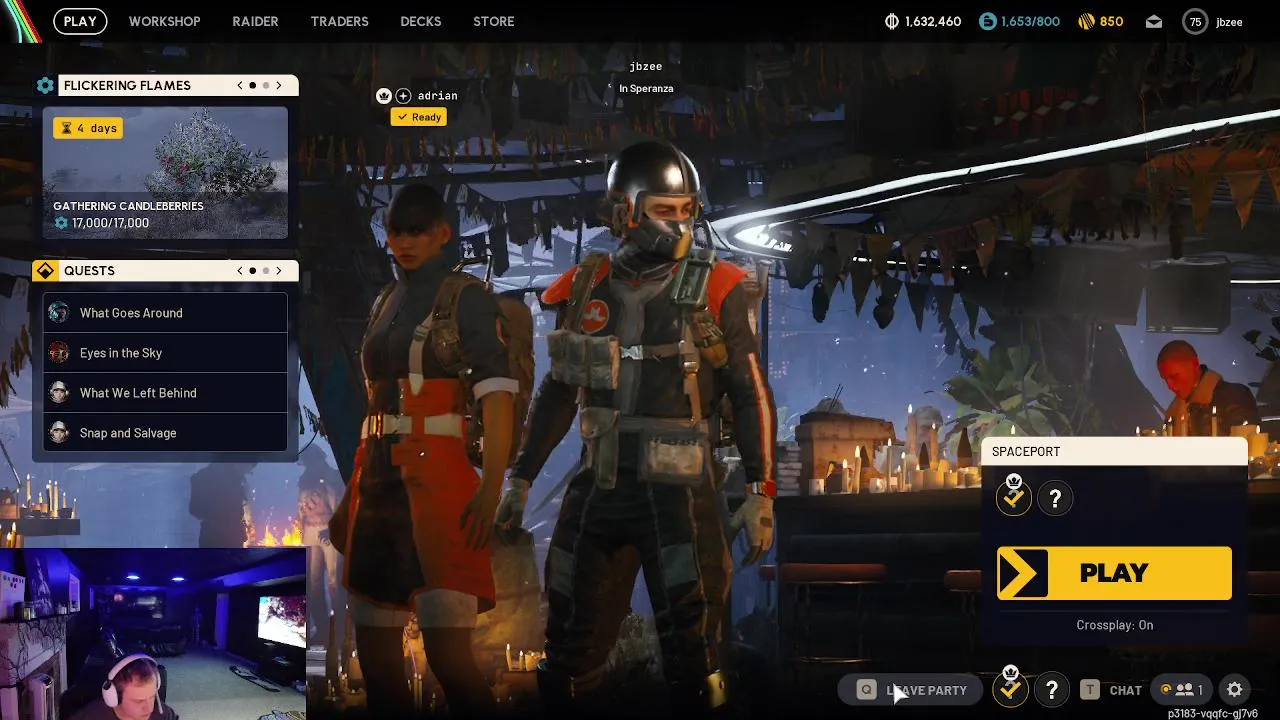1280x720 pixels.
Task: Click the jbzee name above the helmeted character
Action: click(x=645, y=66)
